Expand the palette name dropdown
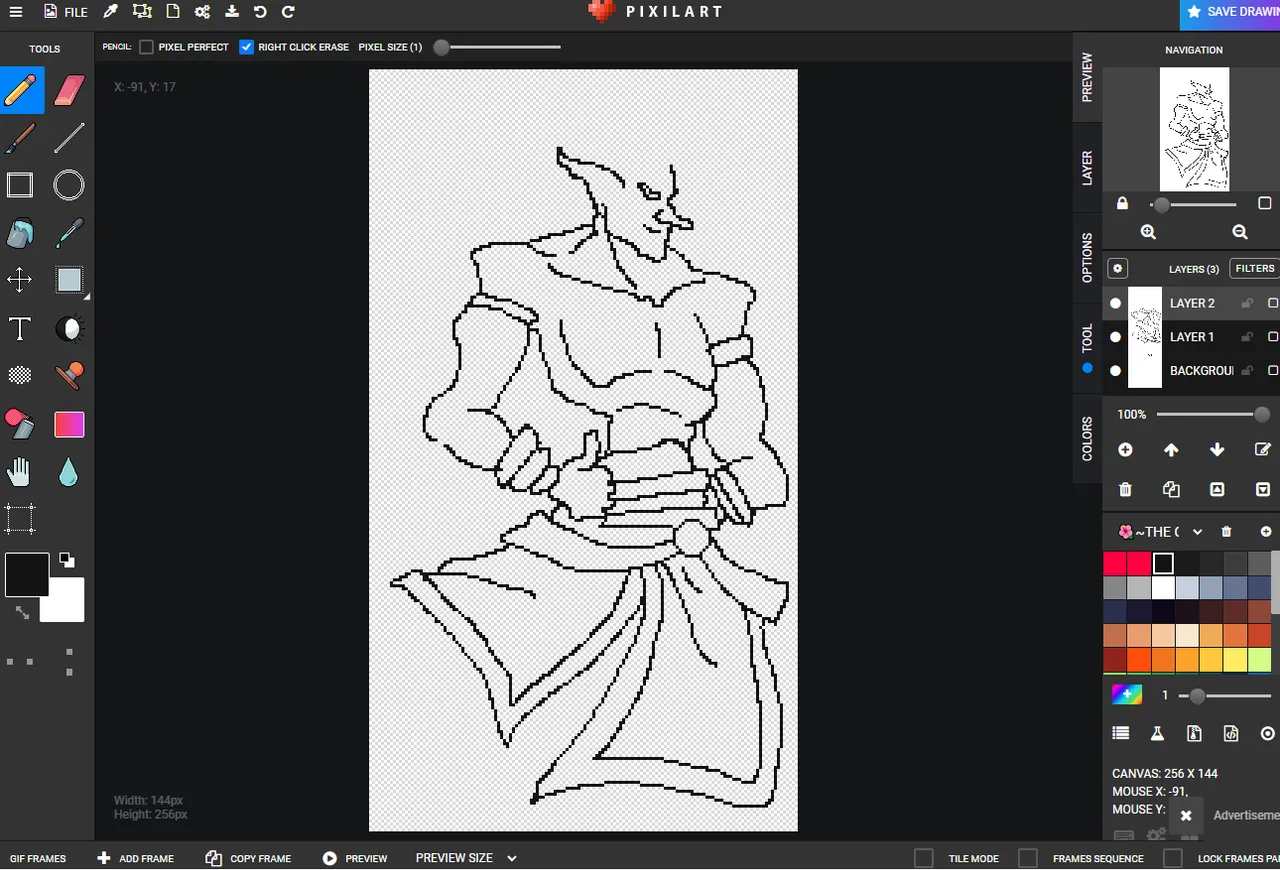This screenshot has width=1280, height=870. (1197, 532)
